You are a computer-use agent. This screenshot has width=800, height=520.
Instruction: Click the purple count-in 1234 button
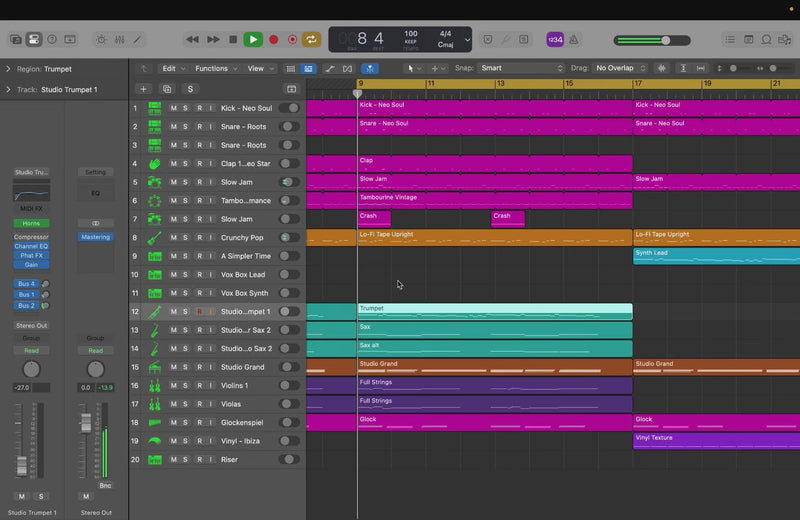click(555, 40)
